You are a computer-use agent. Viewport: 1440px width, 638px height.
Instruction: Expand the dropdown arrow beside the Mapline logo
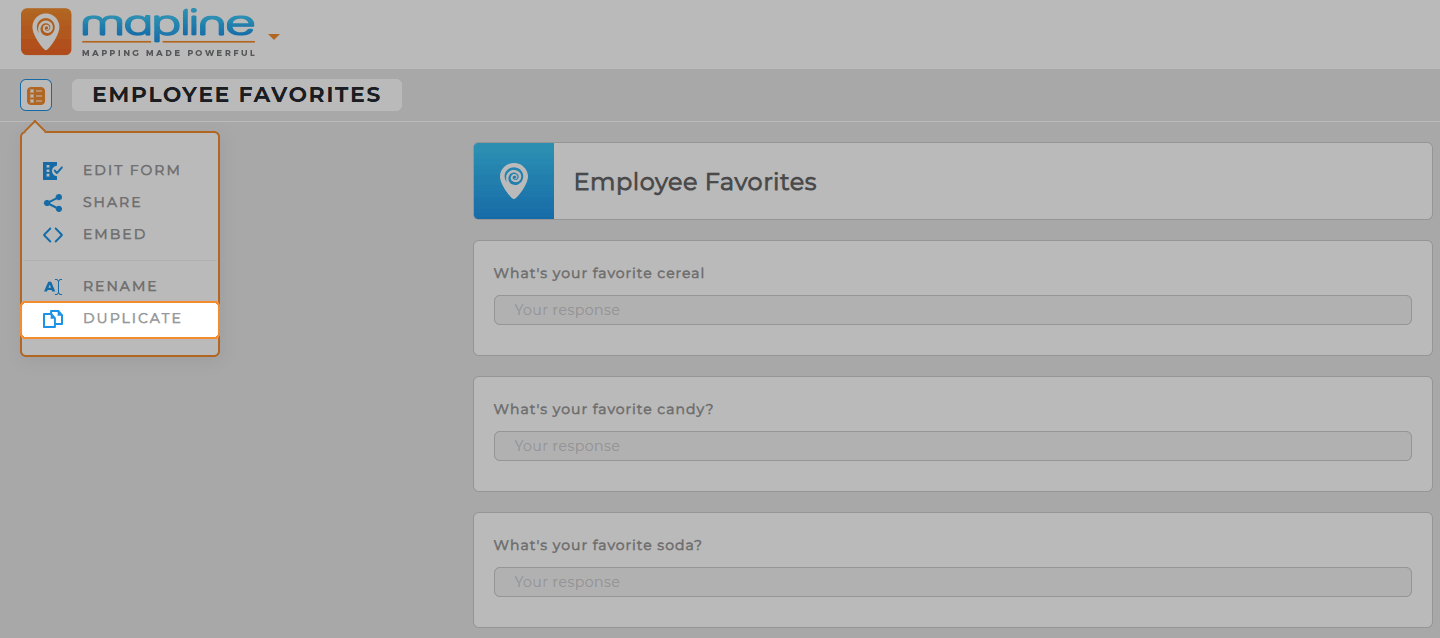click(x=273, y=35)
